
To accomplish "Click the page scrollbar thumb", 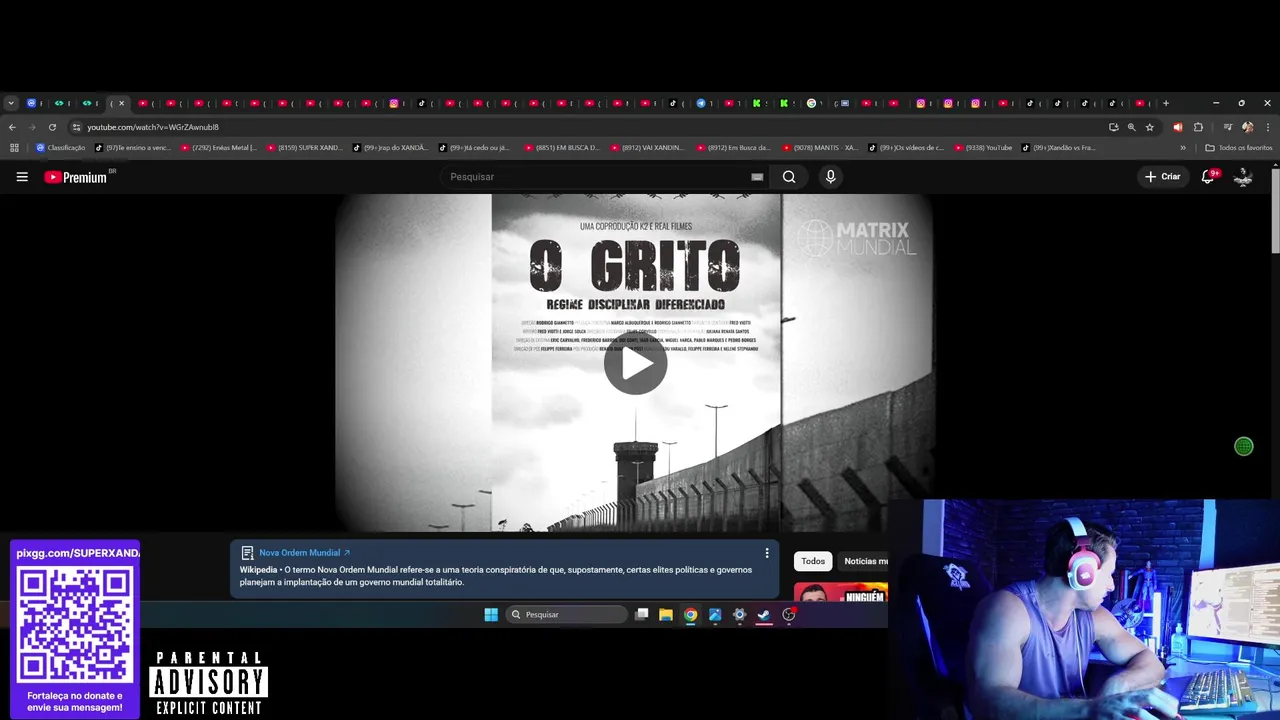I will tap(1275, 210).
